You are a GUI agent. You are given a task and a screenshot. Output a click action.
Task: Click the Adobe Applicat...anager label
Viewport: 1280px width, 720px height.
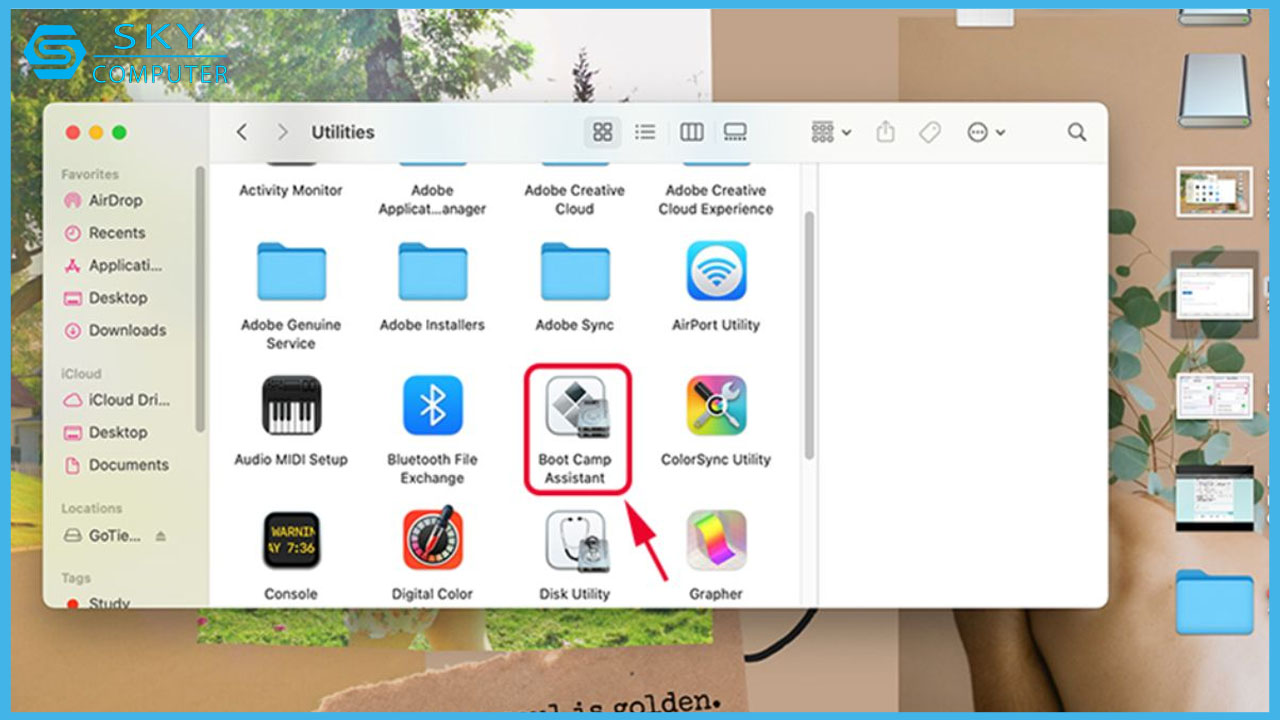[x=432, y=199]
